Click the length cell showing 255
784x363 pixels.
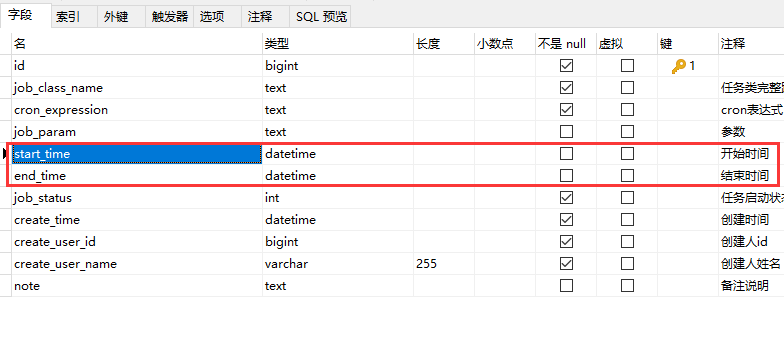tap(444, 264)
